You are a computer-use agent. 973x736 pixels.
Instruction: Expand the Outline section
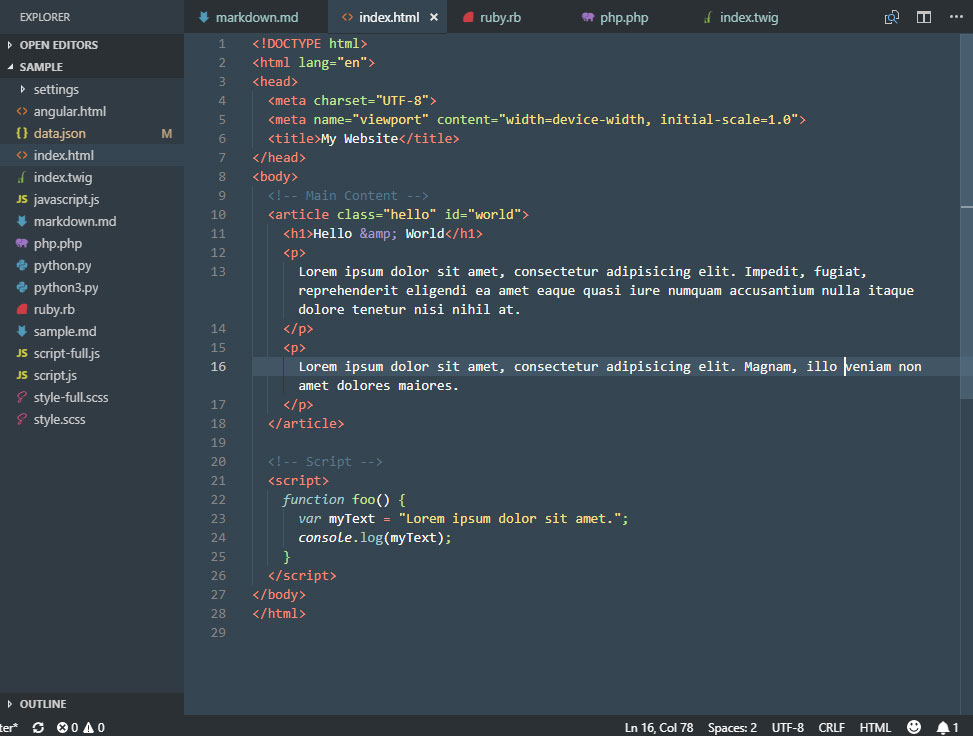click(92, 704)
